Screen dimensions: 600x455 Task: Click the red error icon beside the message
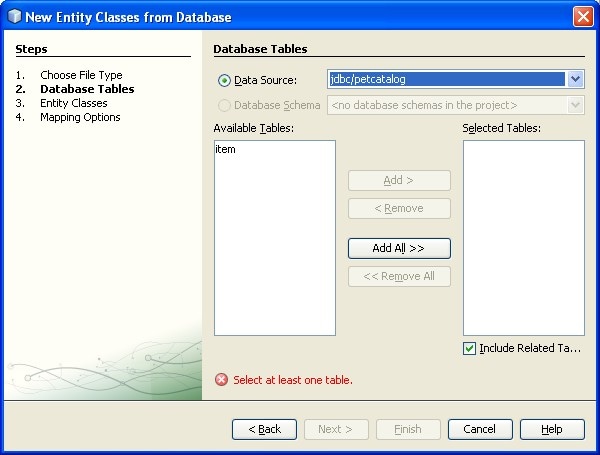tap(221, 380)
